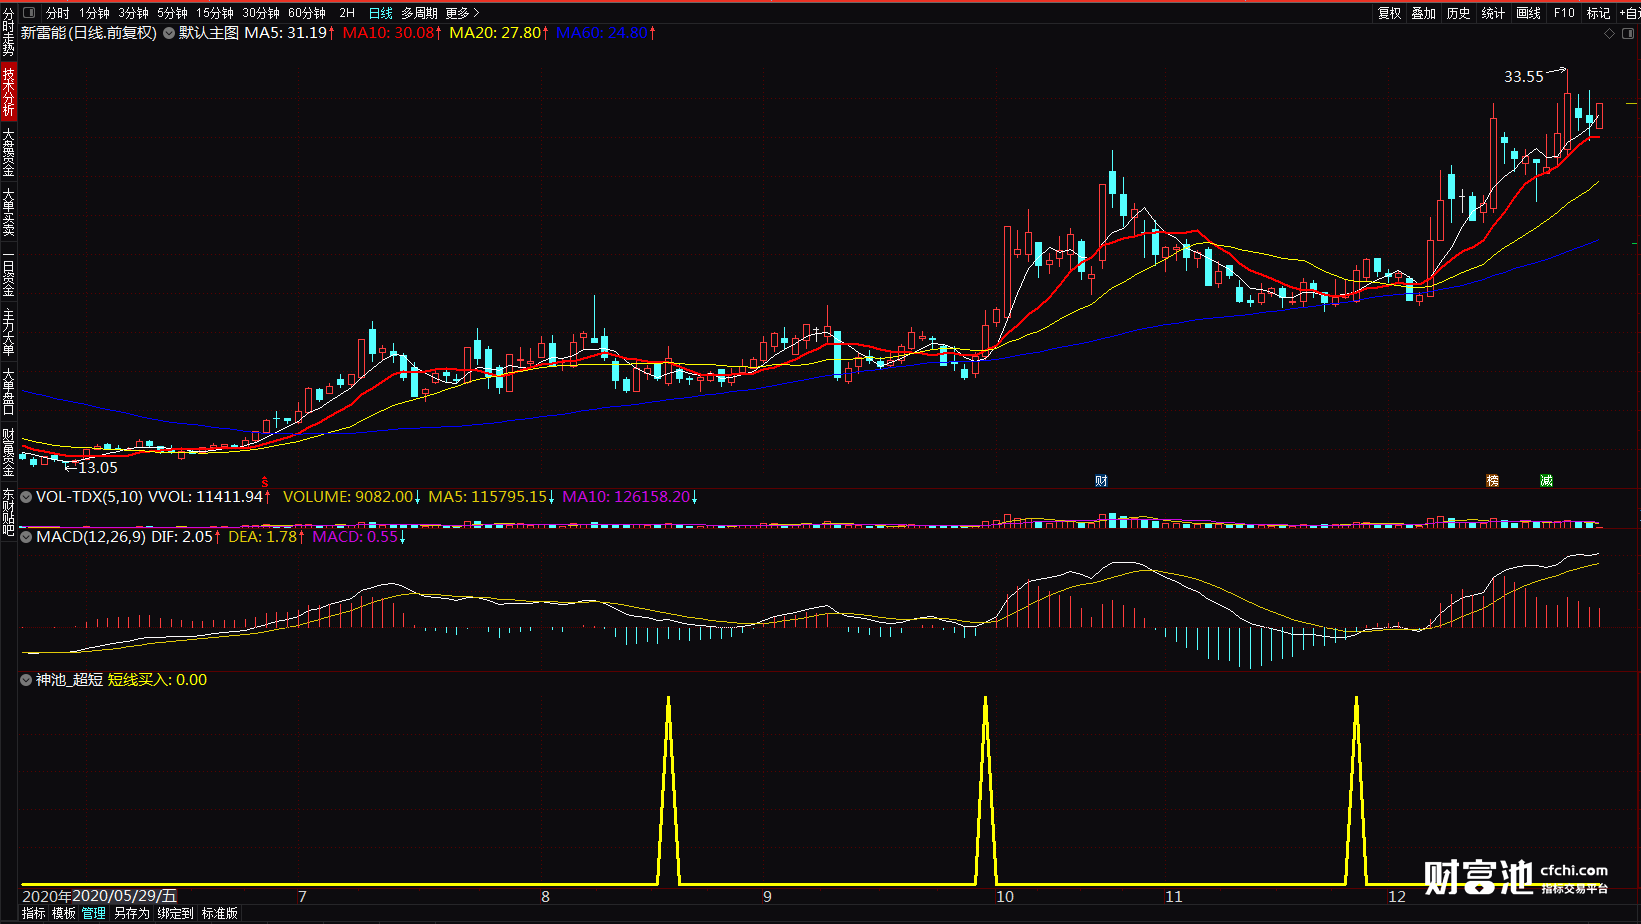Image resolution: width=1641 pixels, height=924 pixels.
Task: Click the diamond icon above the chart
Action: 1609,33
